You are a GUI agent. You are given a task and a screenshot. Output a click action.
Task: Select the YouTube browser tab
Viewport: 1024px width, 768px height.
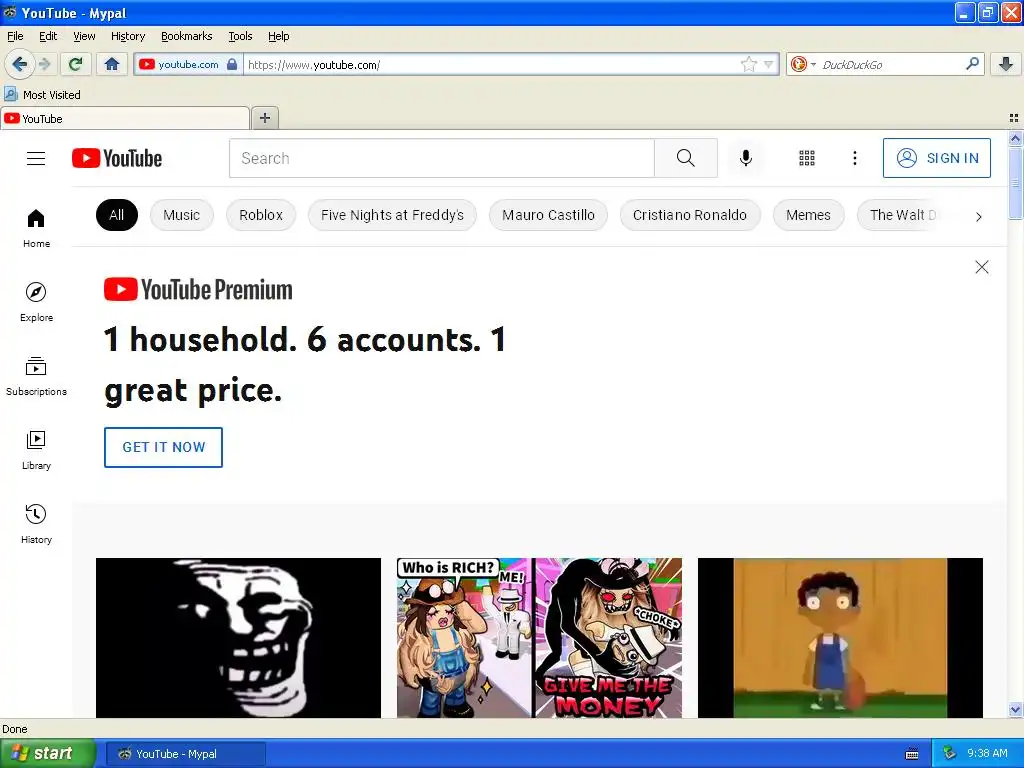(125, 118)
